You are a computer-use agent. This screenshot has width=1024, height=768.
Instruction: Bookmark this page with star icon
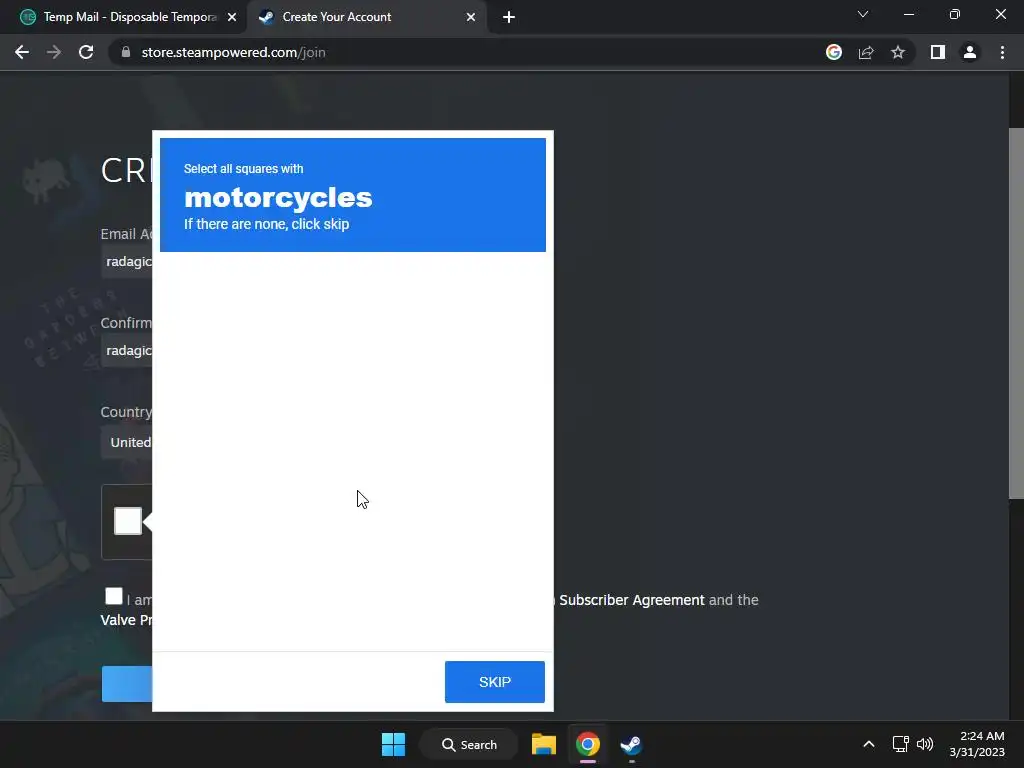click(898, 52)
